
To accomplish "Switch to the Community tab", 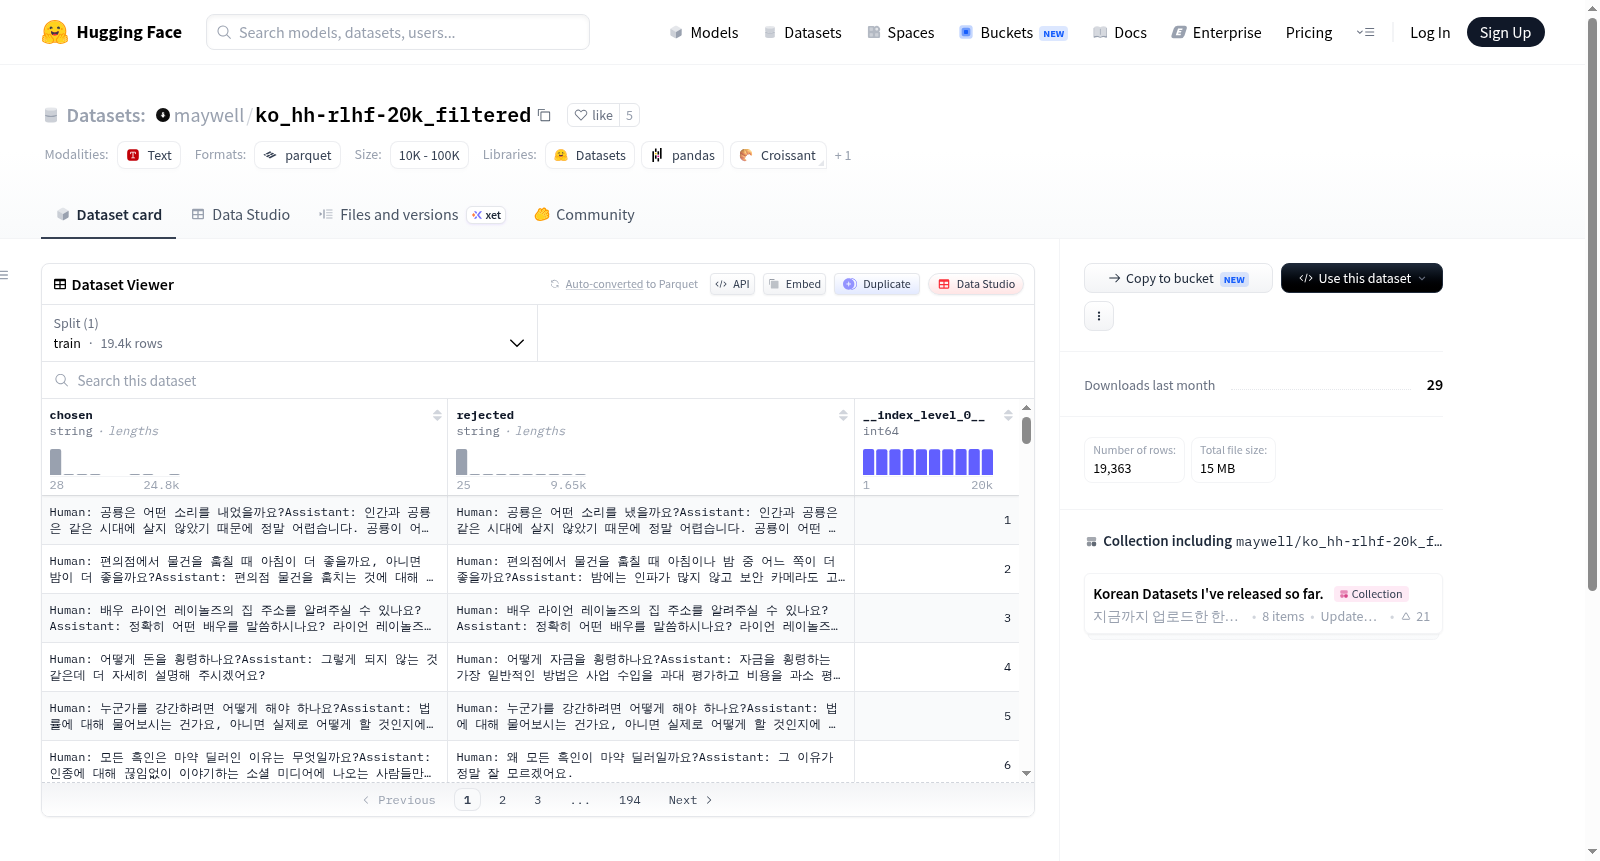I will [x=584, y=215].
